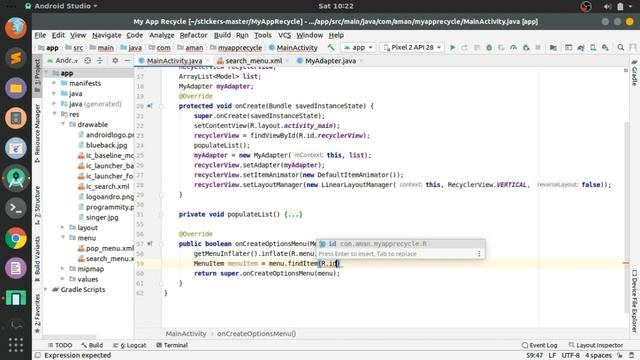Click the Collapse All icon in Project panel
This screenshot has width=640, height=360.
[x=100, y=60]
